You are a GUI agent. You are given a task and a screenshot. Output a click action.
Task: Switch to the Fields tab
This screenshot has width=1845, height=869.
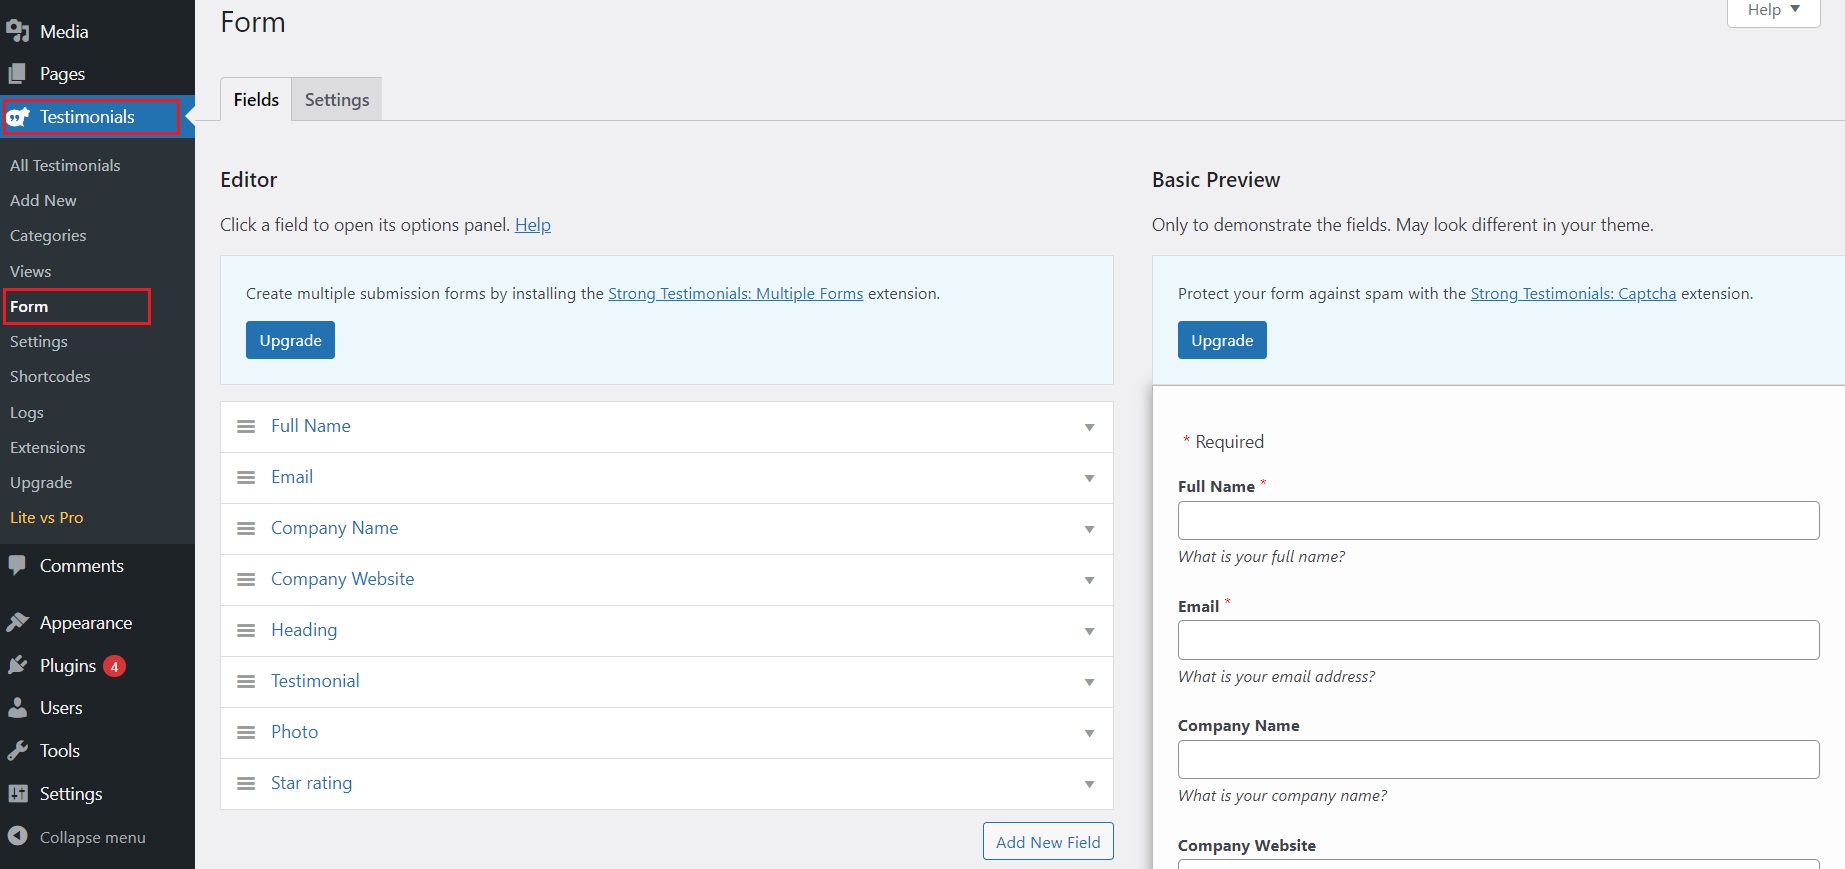[x=256, y=99]
